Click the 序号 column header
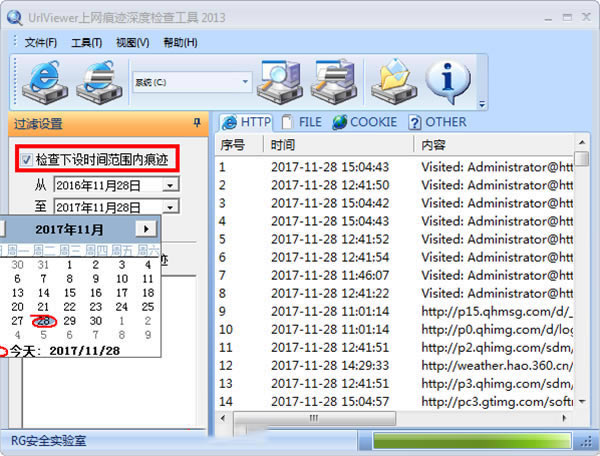 [x=240, y=145]
